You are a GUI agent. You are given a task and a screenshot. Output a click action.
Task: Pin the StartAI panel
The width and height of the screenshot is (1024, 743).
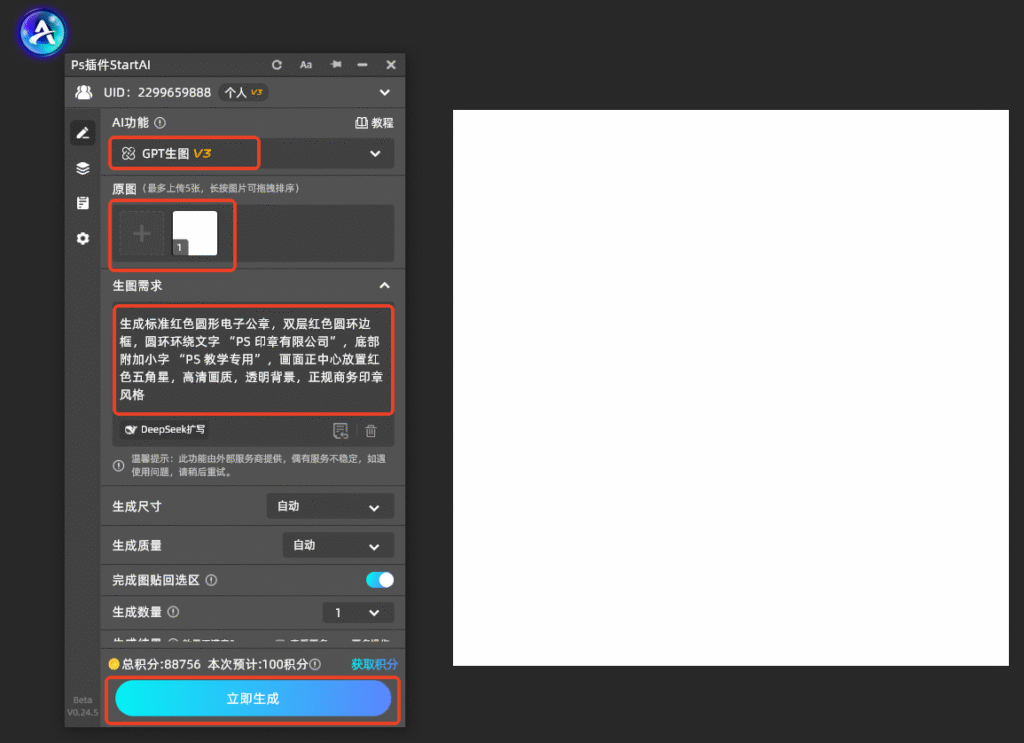(336, 64)
